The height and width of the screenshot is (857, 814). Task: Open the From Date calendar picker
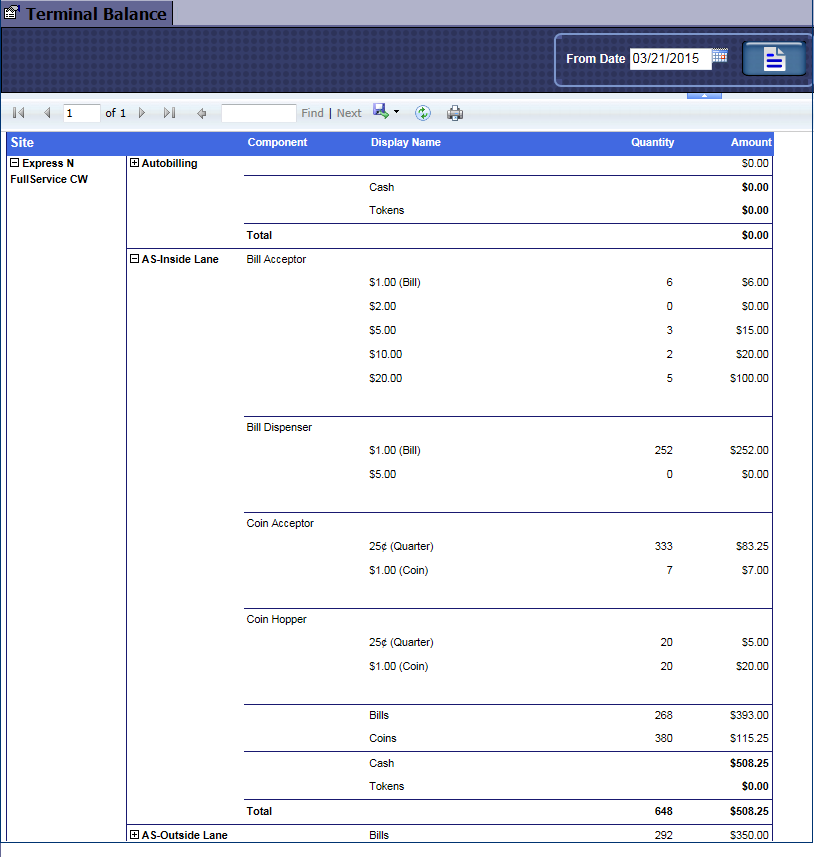[719, 57]
